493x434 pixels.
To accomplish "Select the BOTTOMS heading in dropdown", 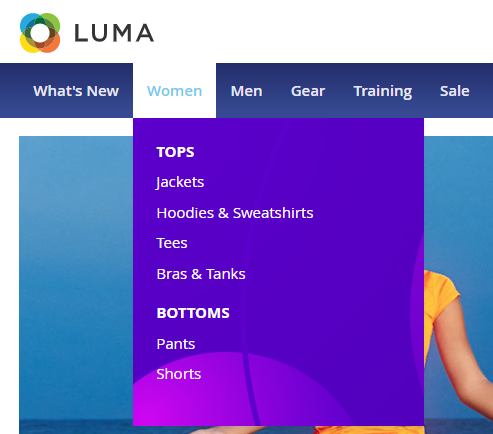I will tap(193, 313).
